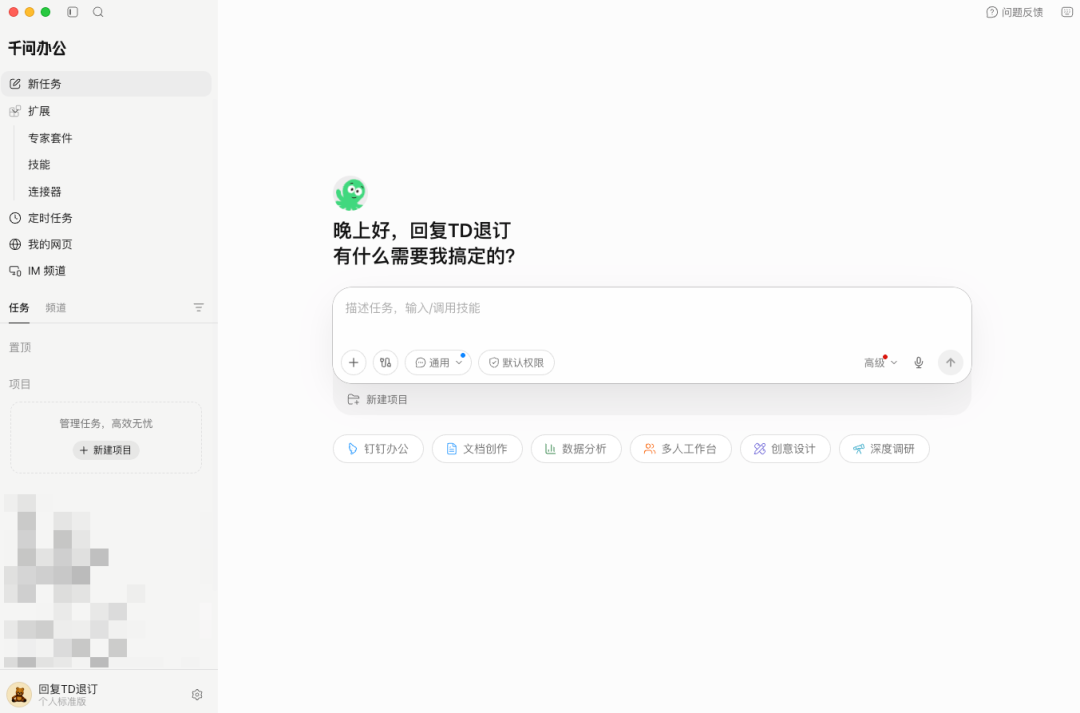Switch to the 任务 tab

pyautogui.click(x=19, y=308)
